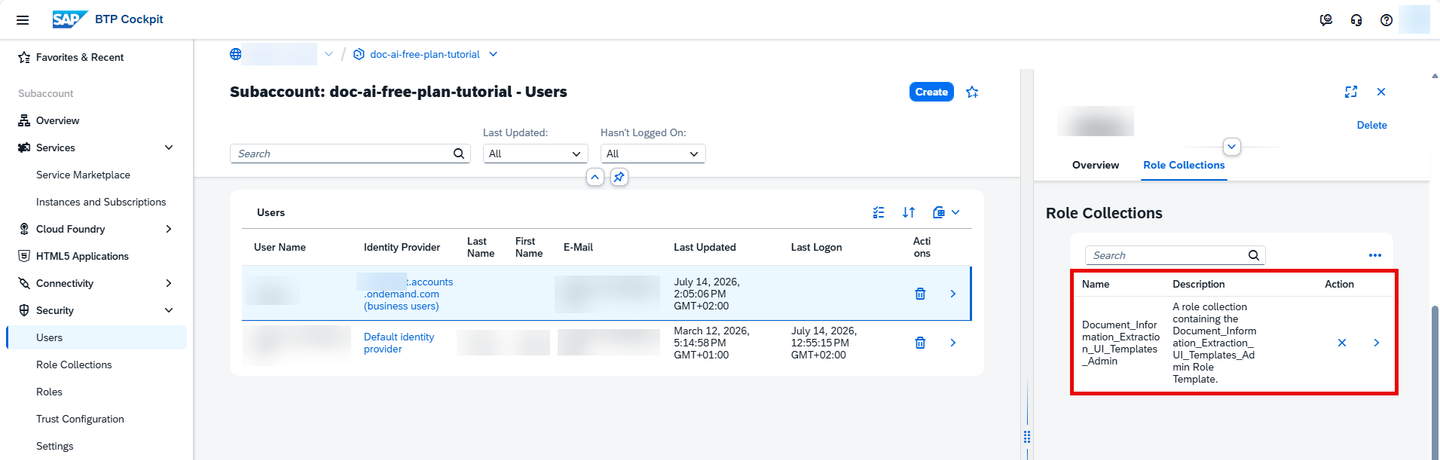Image resolution: width=1440 pixels, height=460 pixels.
Task: Click the SAP logo
Action: coord(70,20)
